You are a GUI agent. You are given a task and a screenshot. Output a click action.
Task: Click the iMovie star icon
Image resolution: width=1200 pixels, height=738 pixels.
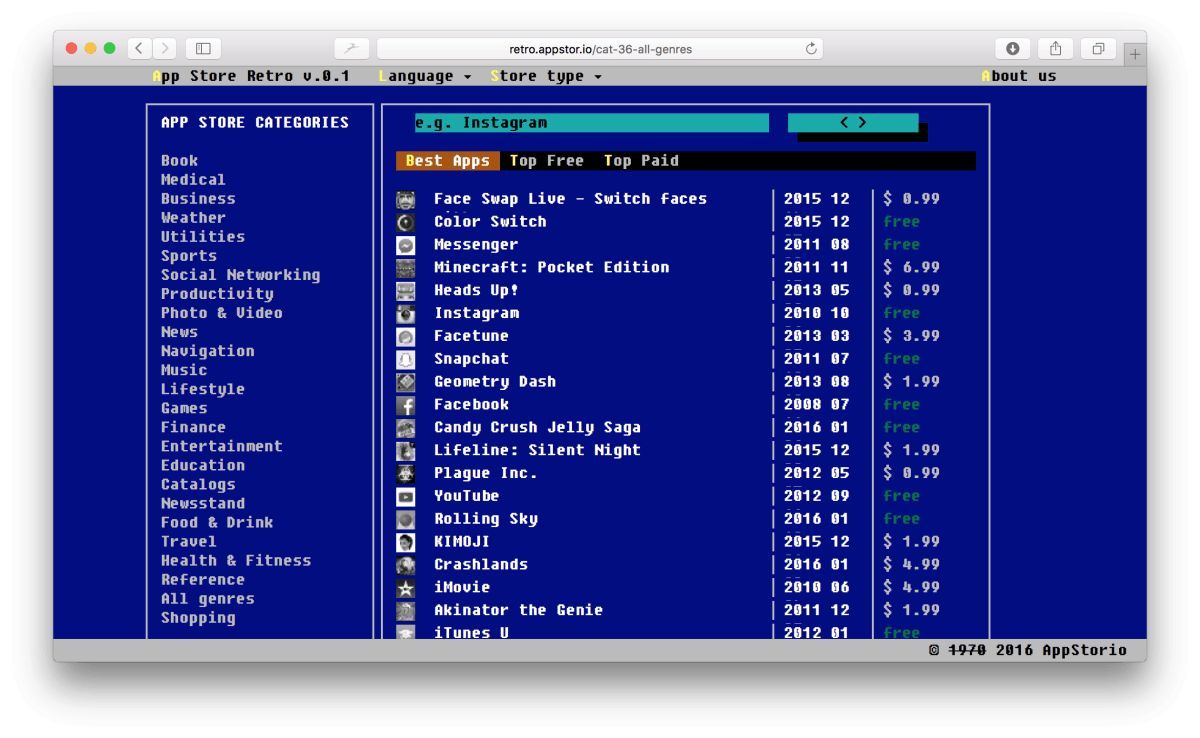(406, 588)
